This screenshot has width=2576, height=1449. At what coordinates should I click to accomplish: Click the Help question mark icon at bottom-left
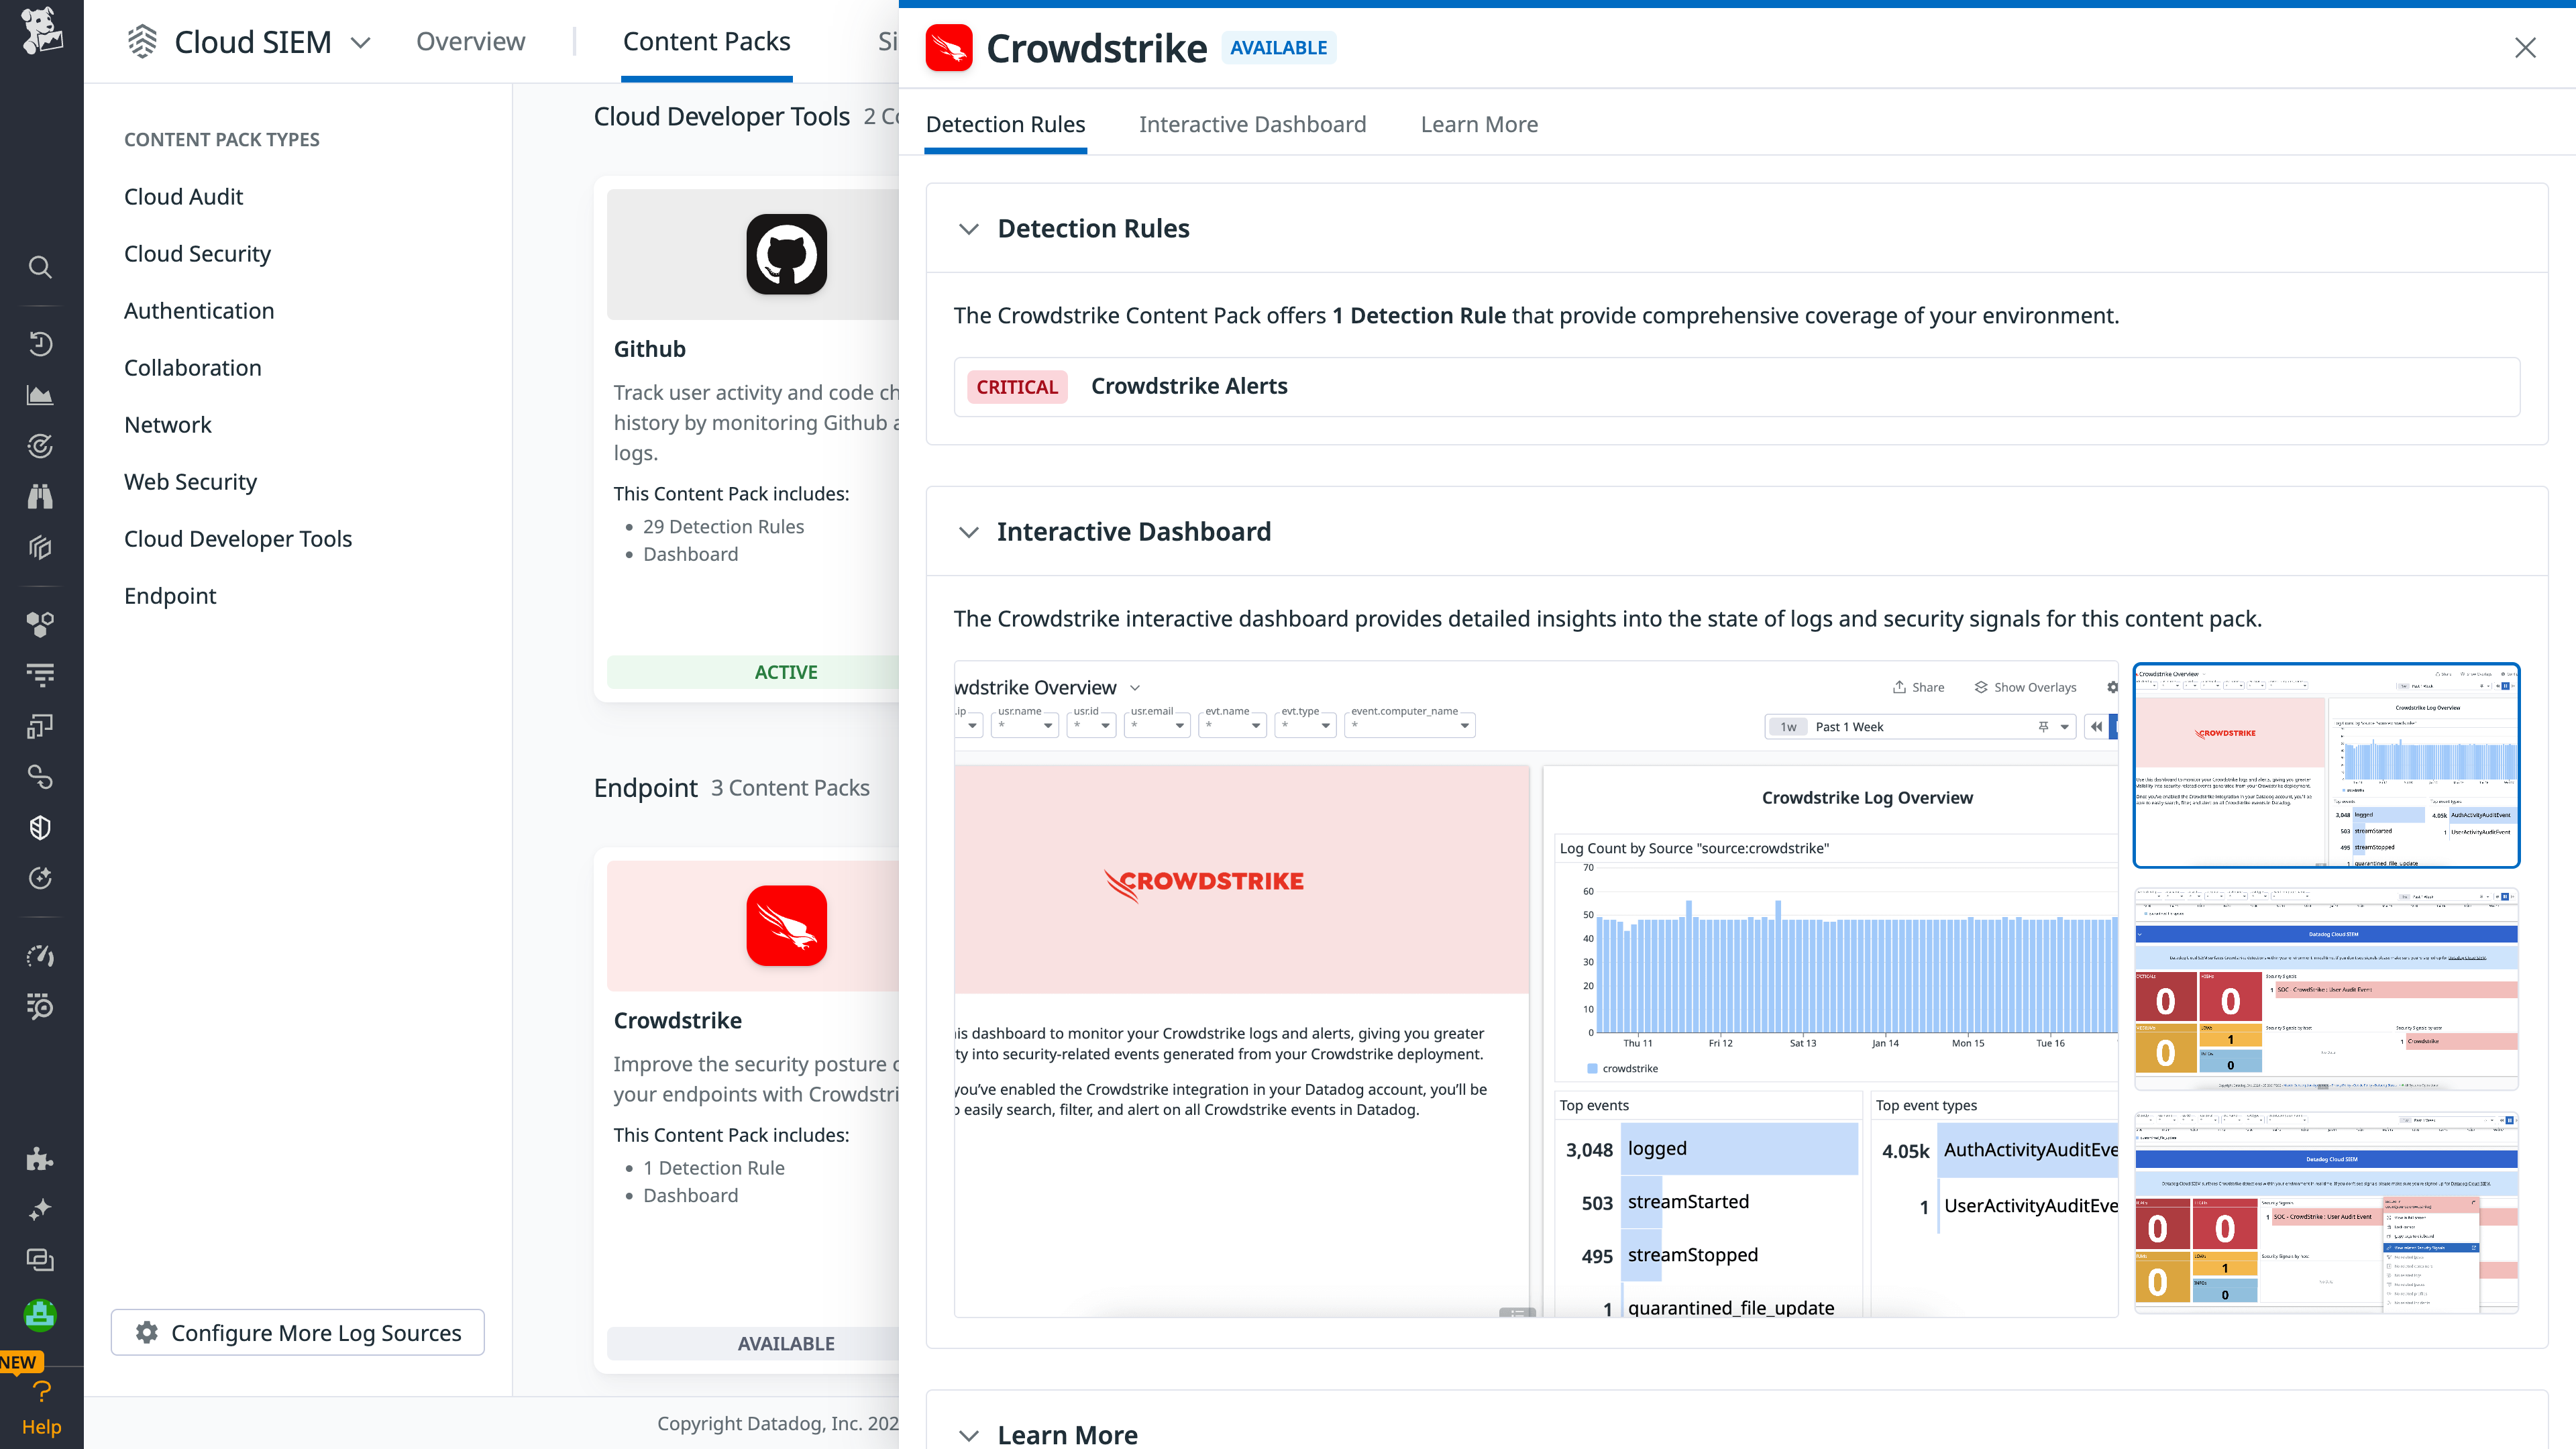coord(40,1391)
